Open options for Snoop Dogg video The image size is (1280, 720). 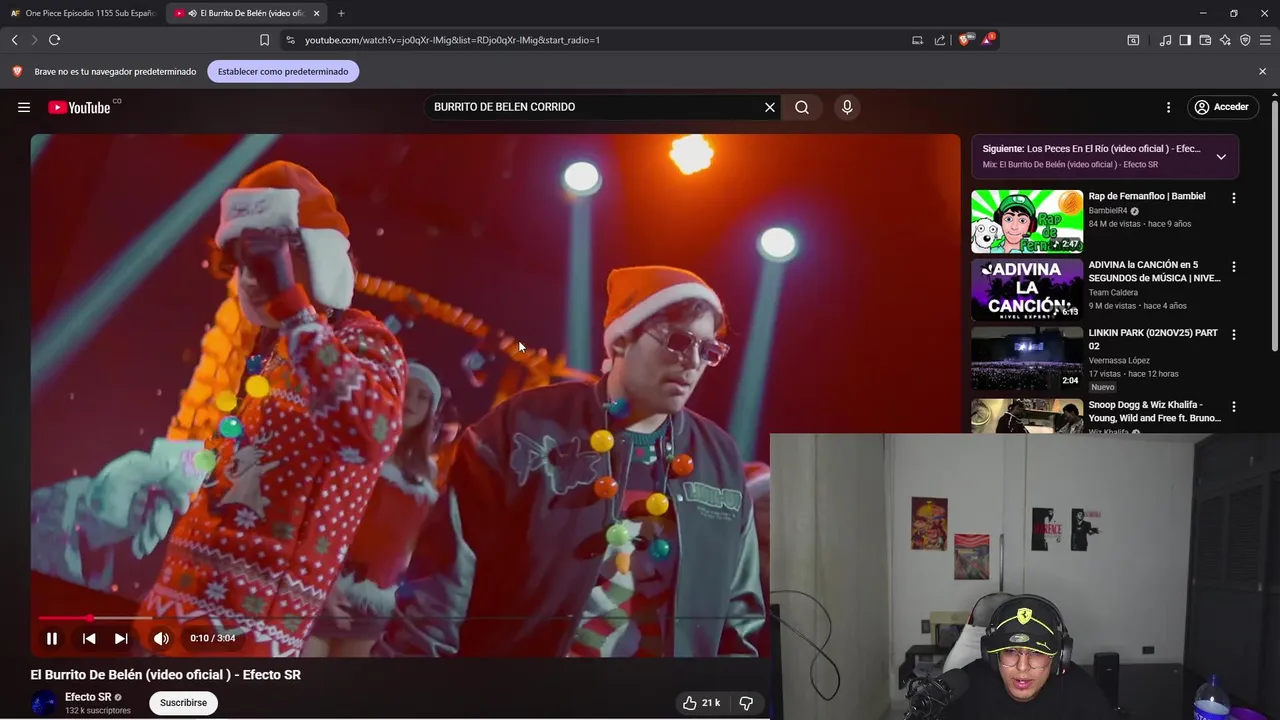[x=1233, y=407]
